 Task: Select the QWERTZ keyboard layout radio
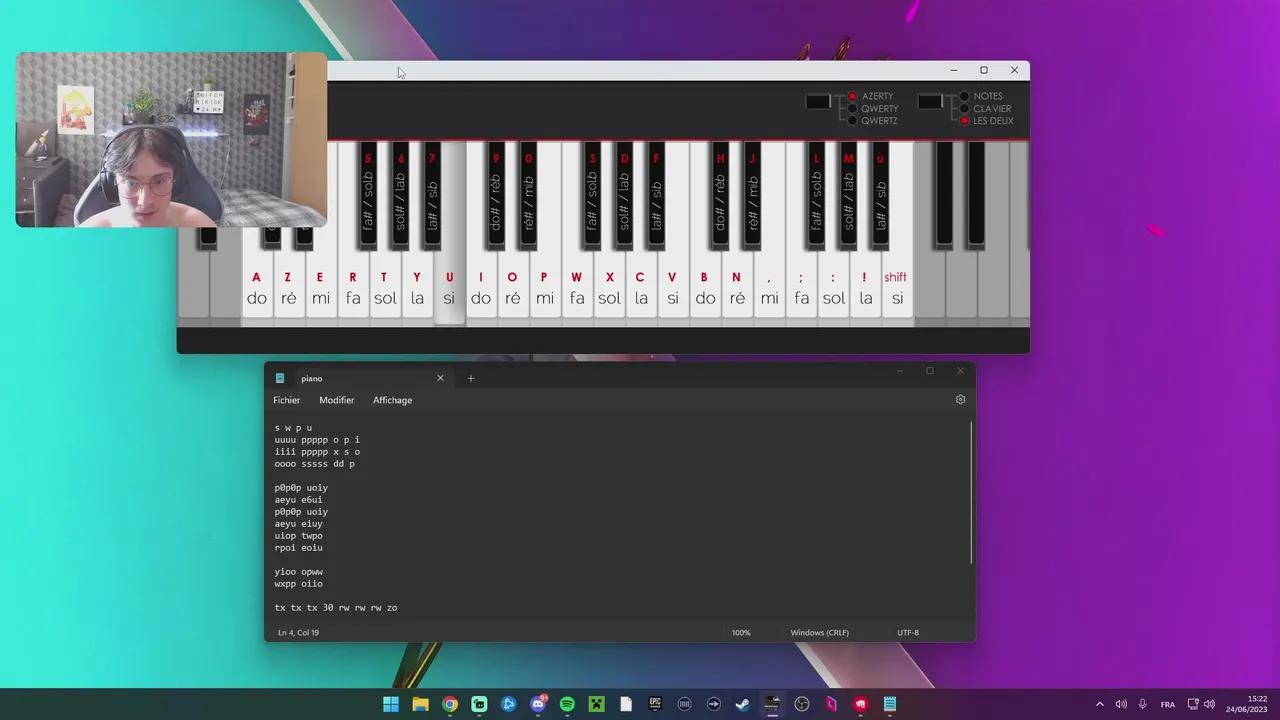click(853, 121)
